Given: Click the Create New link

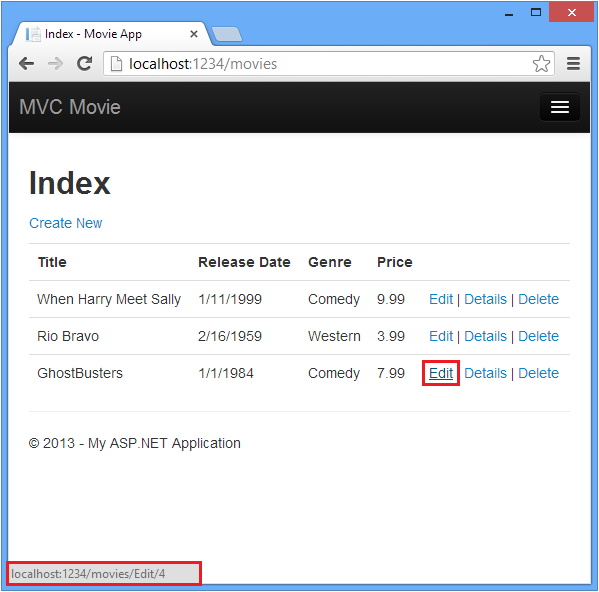Looking at the screenshot, I should pyautogui.click(x=66, y=223).
